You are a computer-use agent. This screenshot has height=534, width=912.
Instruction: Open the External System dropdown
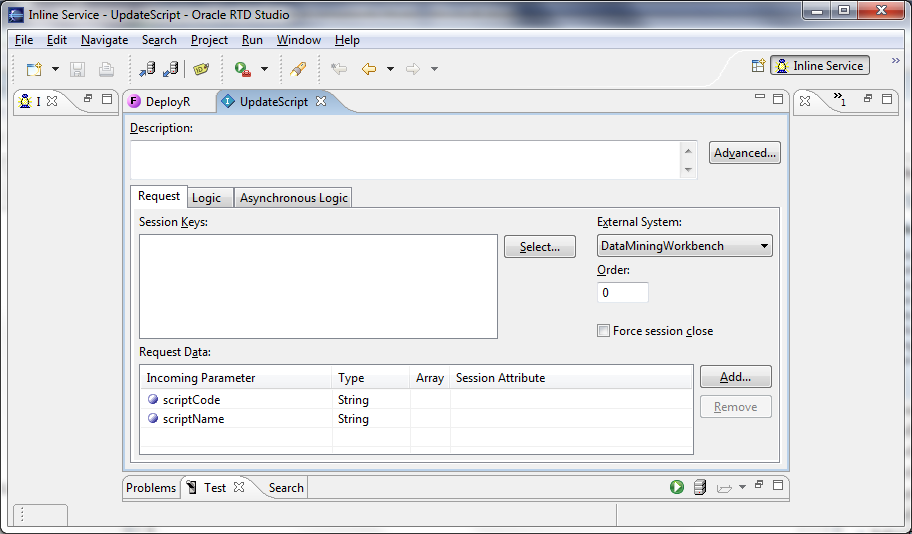click(x=685, y=246)
